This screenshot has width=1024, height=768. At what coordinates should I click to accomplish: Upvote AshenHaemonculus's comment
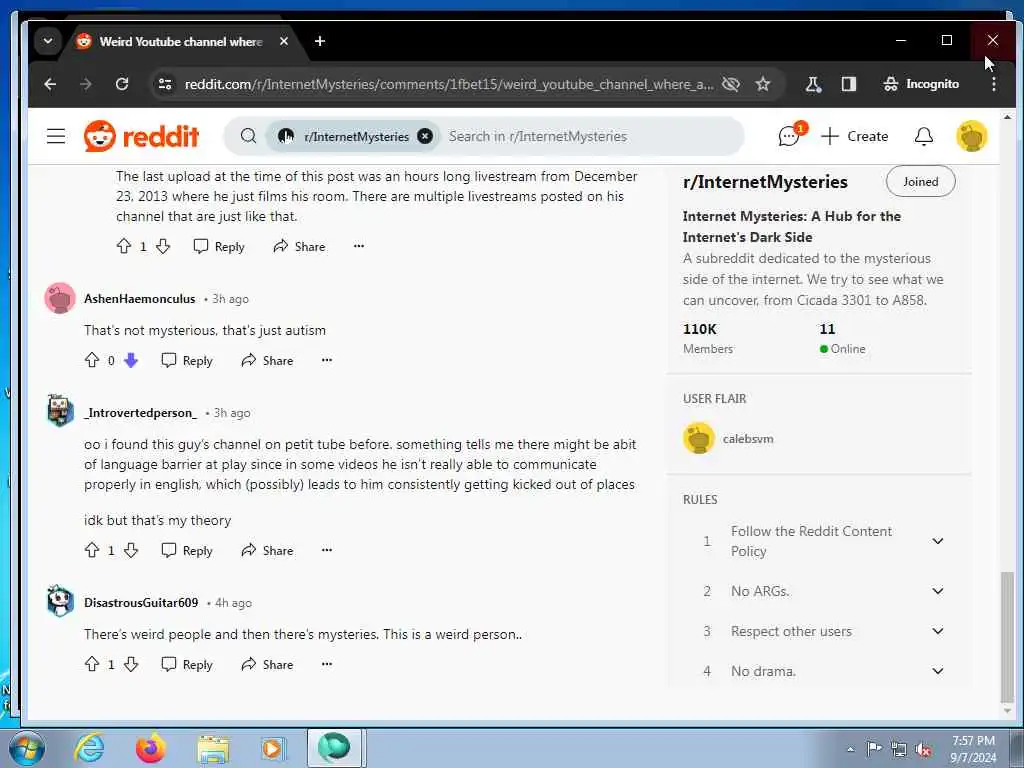tap(92, 360)
